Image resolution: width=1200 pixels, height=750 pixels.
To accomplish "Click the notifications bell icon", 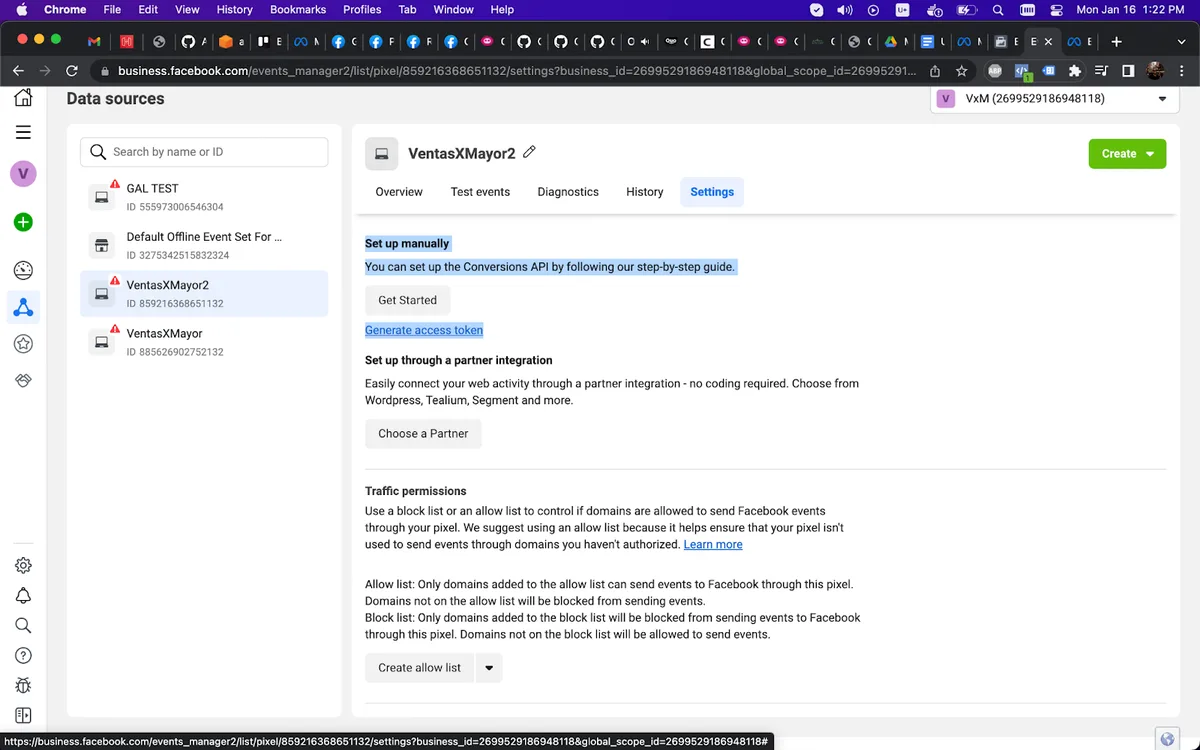I will pos(23,595).
